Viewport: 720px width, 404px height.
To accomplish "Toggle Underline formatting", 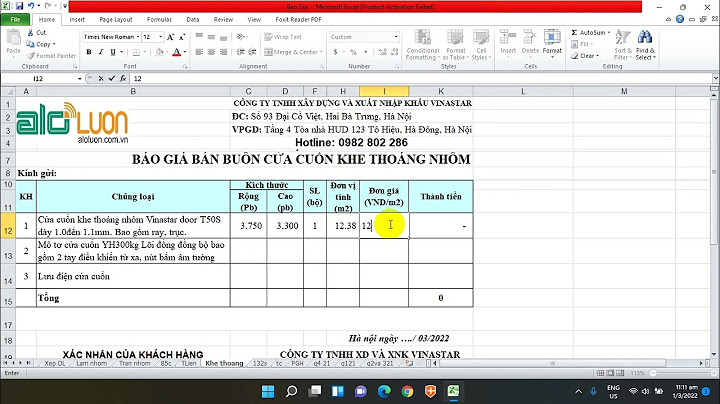I will point(112,52).
